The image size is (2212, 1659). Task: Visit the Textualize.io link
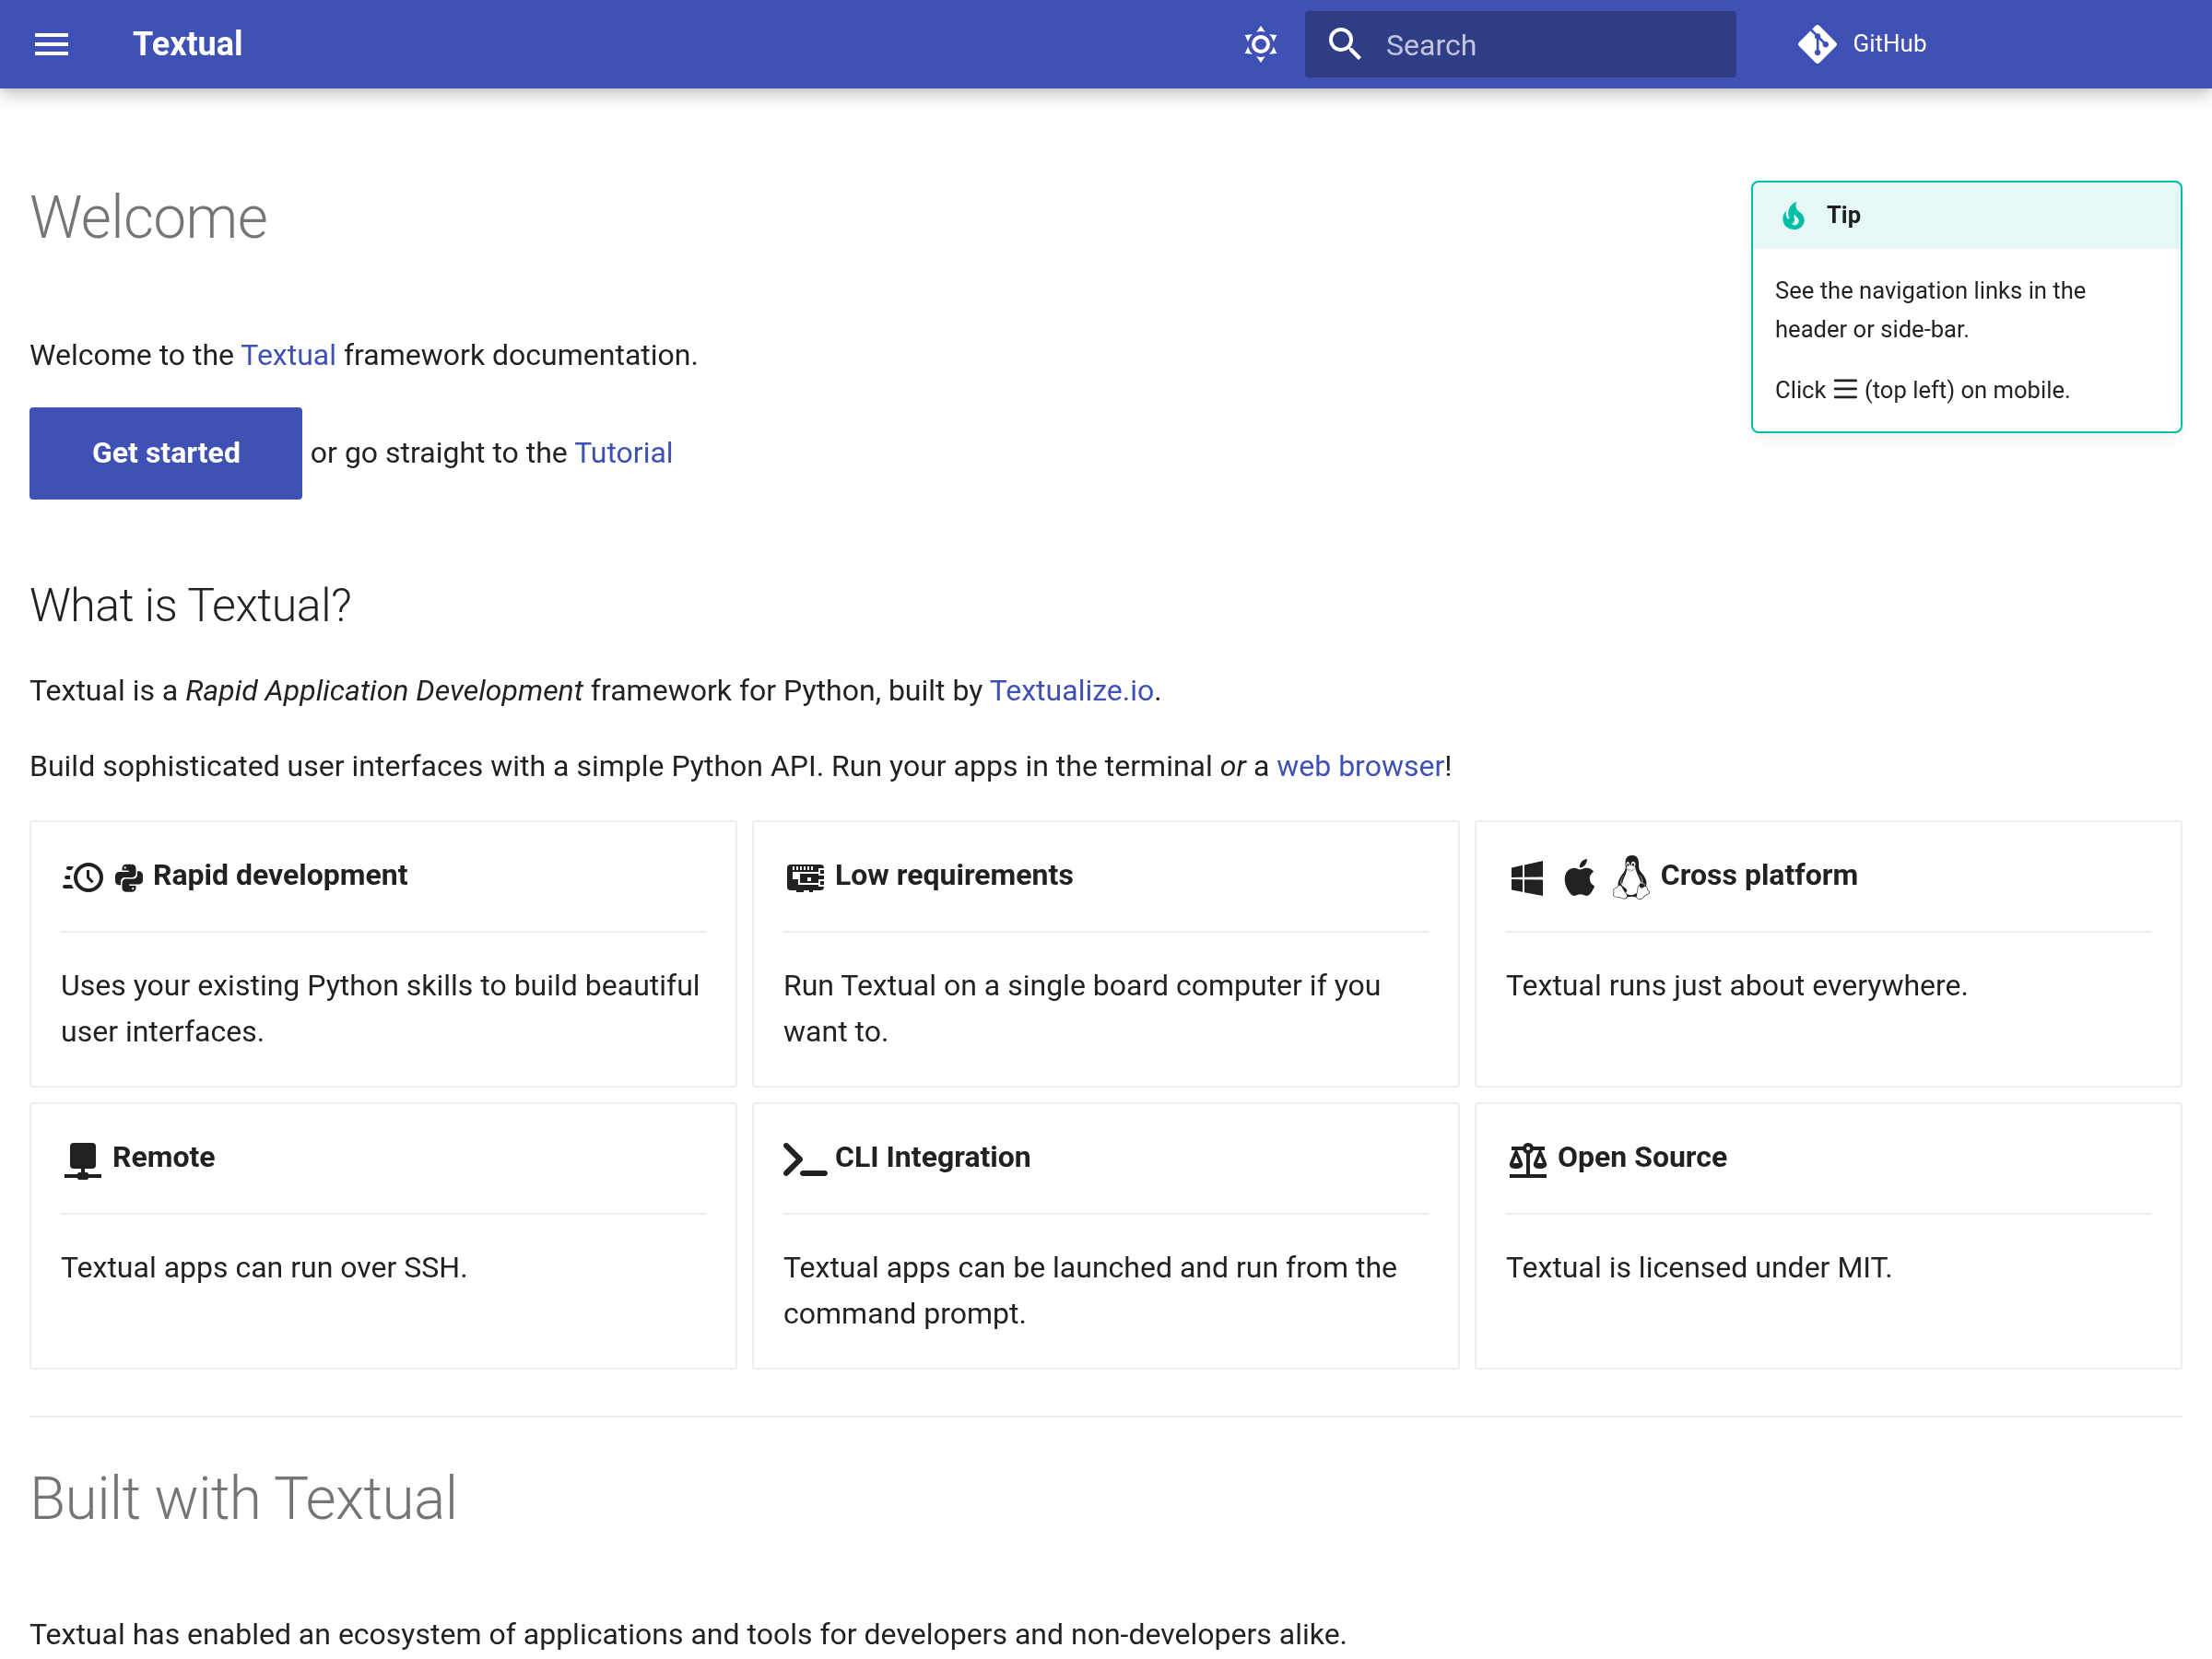[1071, 690]
